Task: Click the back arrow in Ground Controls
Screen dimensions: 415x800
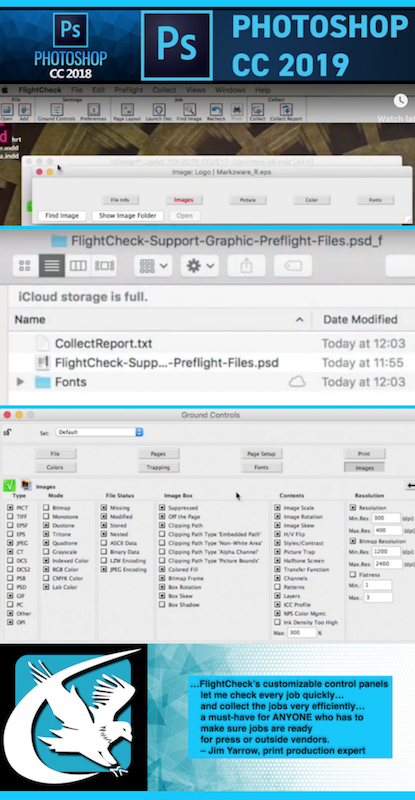Action: click(410, 486)
